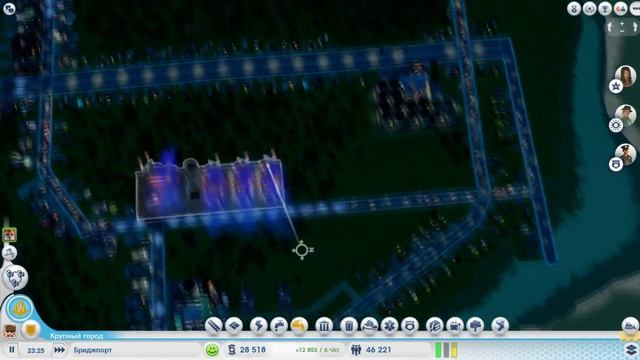
Task: Click the police officer advisor portrait
Action: [625, 154]
